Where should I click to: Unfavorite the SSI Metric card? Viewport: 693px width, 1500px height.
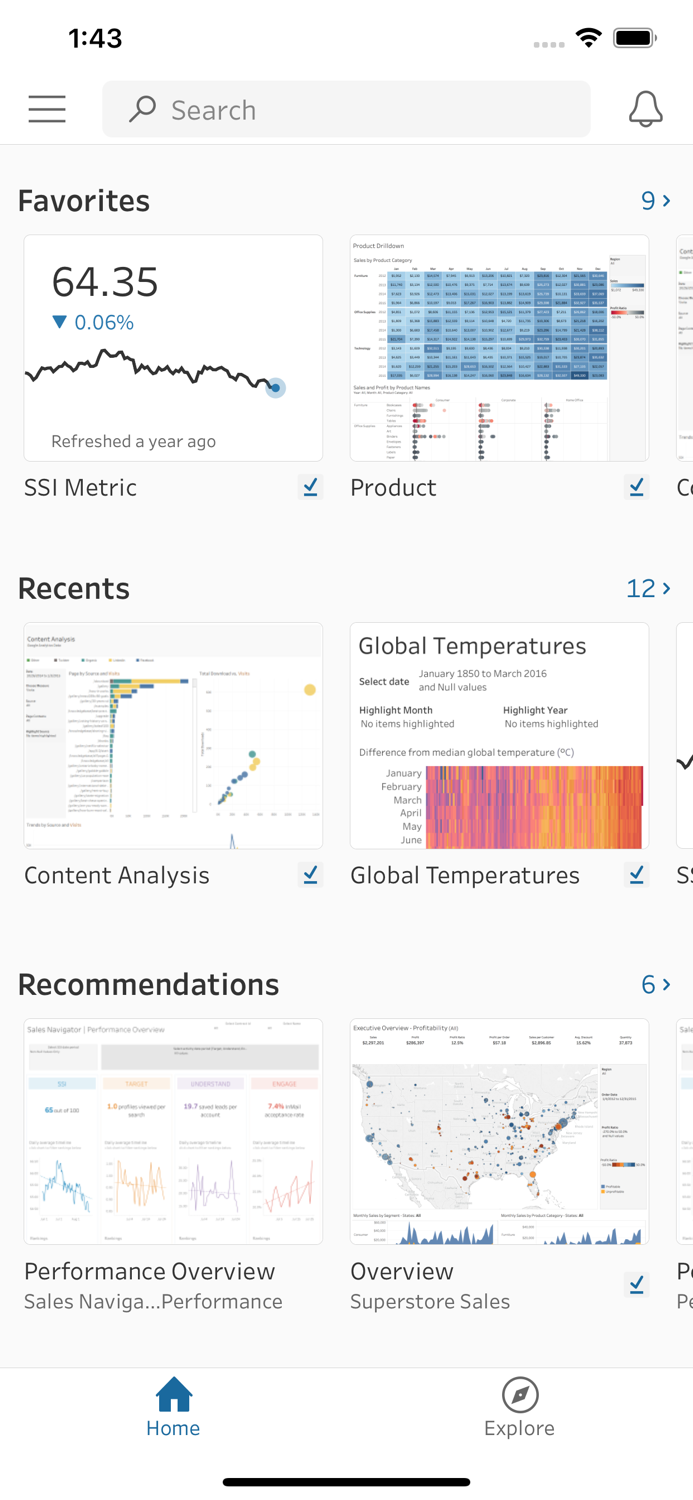point(311,486)
